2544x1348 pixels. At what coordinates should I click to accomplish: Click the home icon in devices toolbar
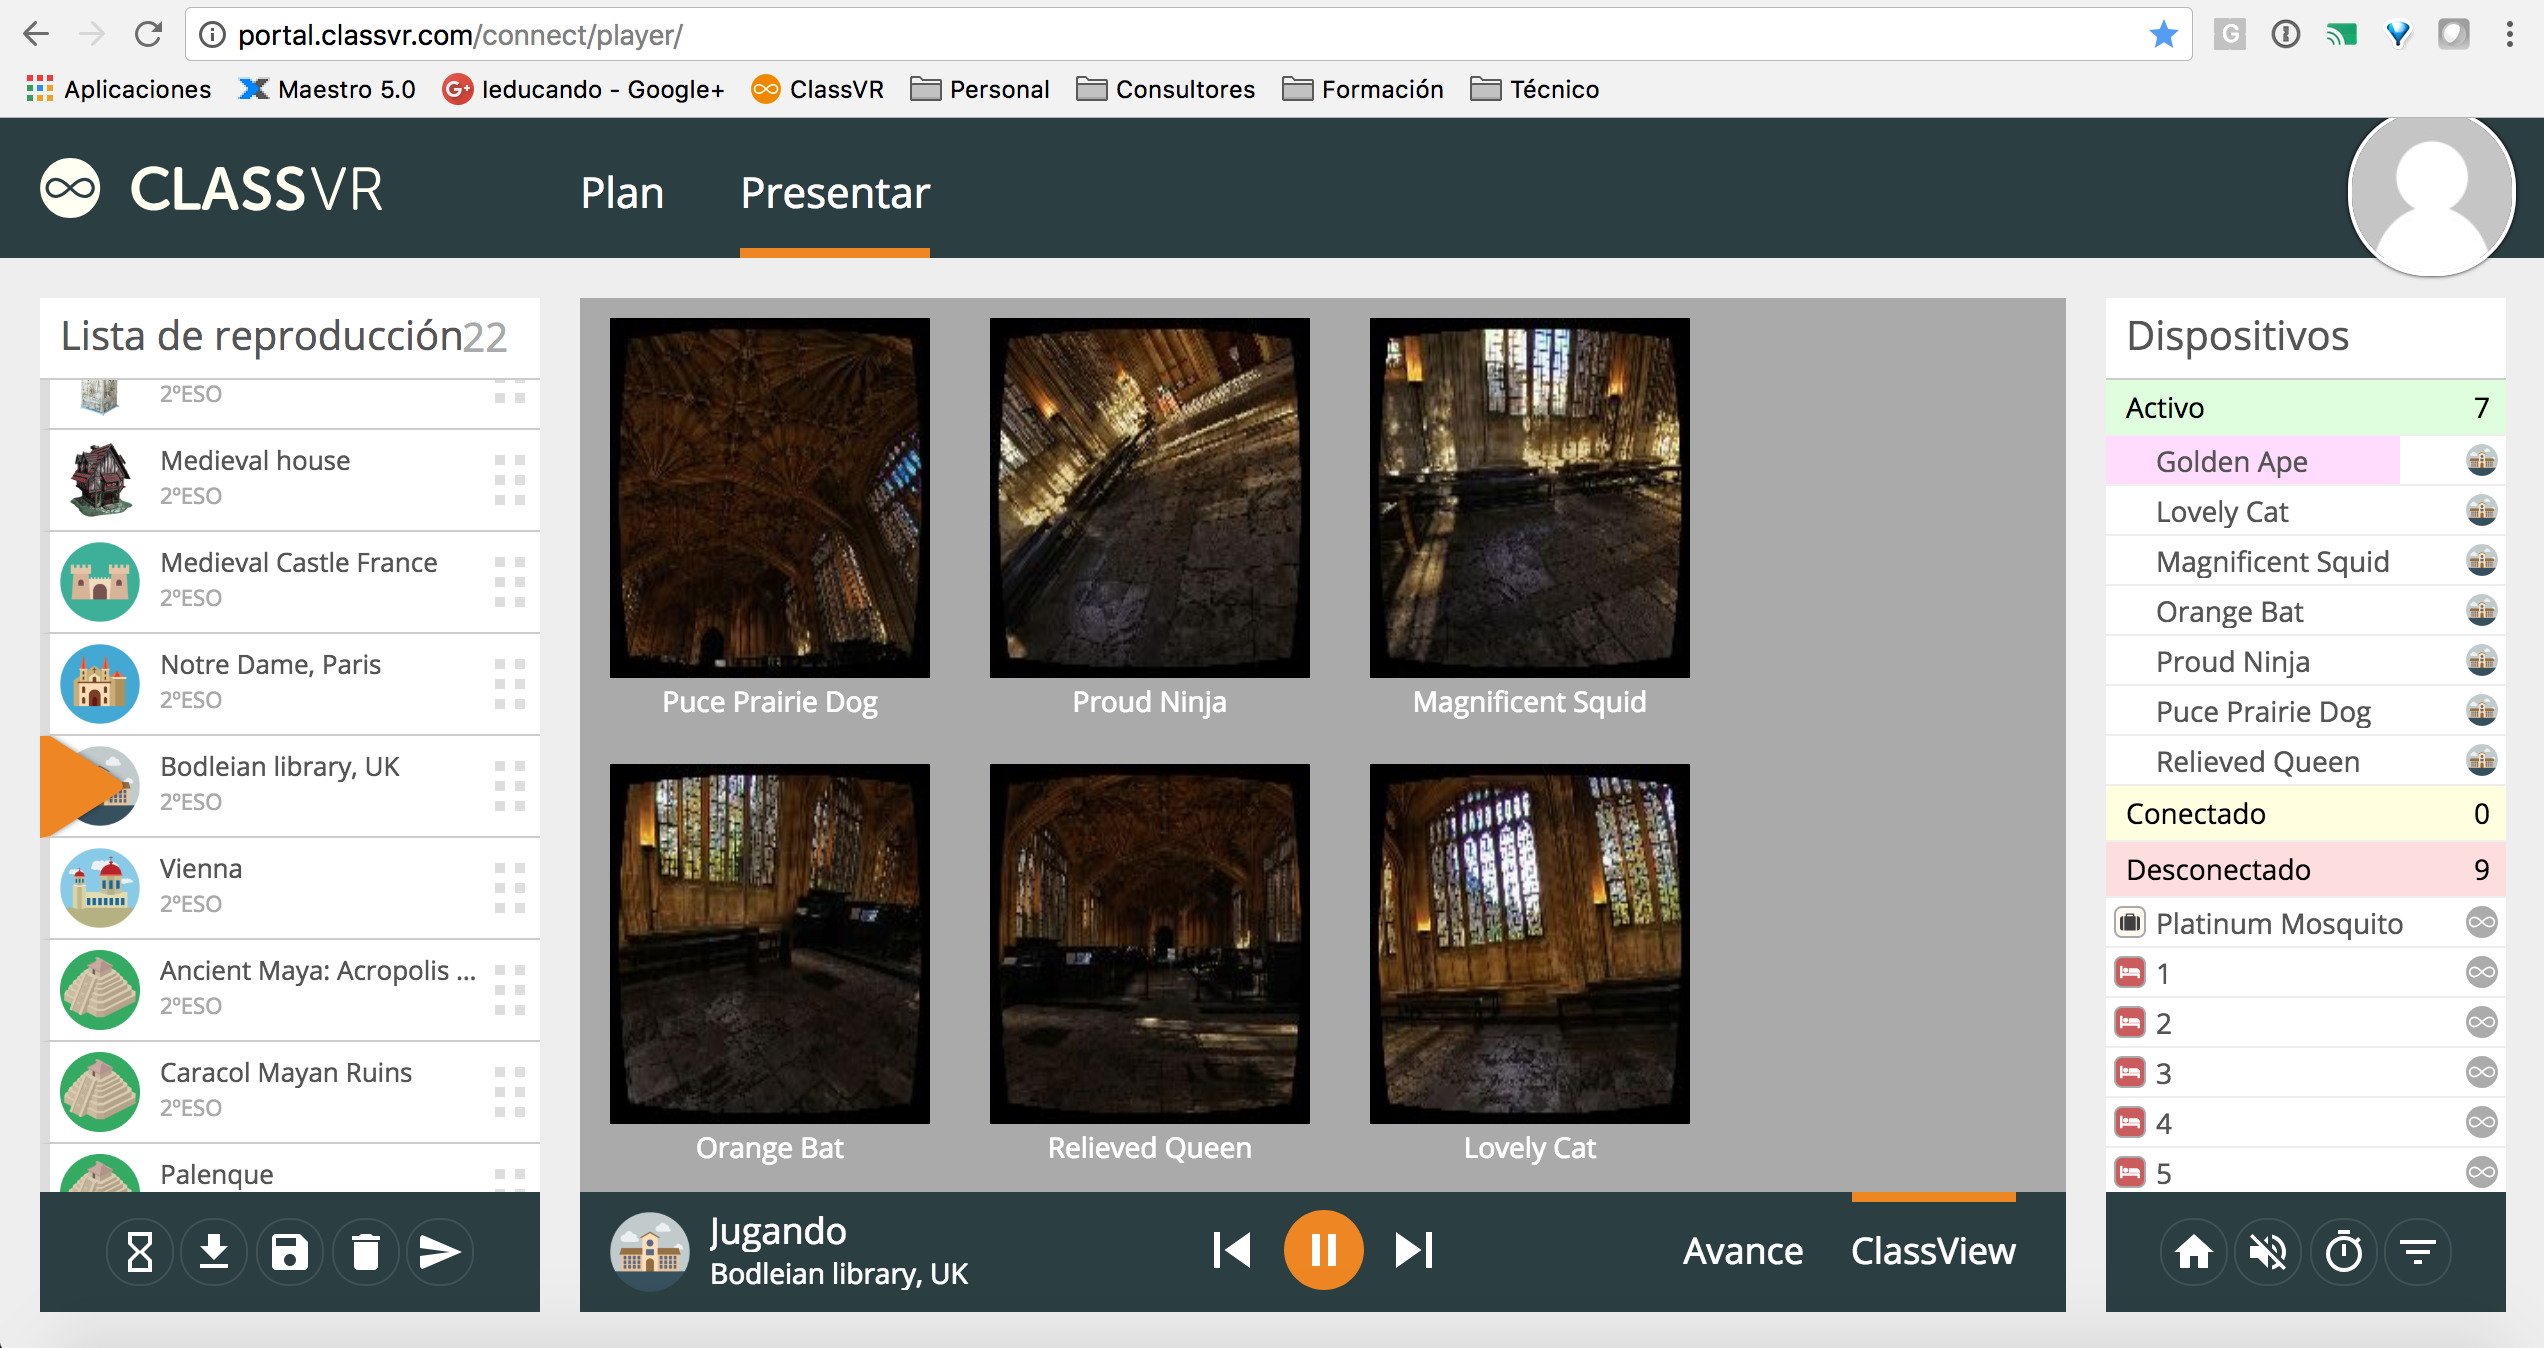pos(2194,1252)
